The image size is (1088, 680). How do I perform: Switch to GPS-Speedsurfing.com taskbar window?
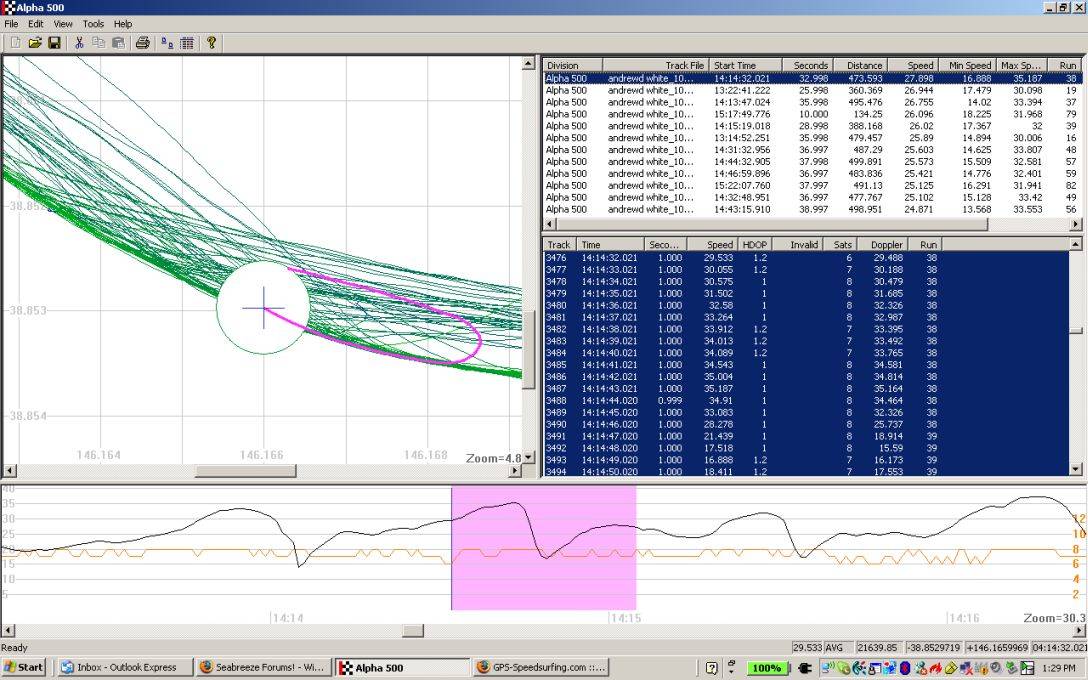pos(538,667)
